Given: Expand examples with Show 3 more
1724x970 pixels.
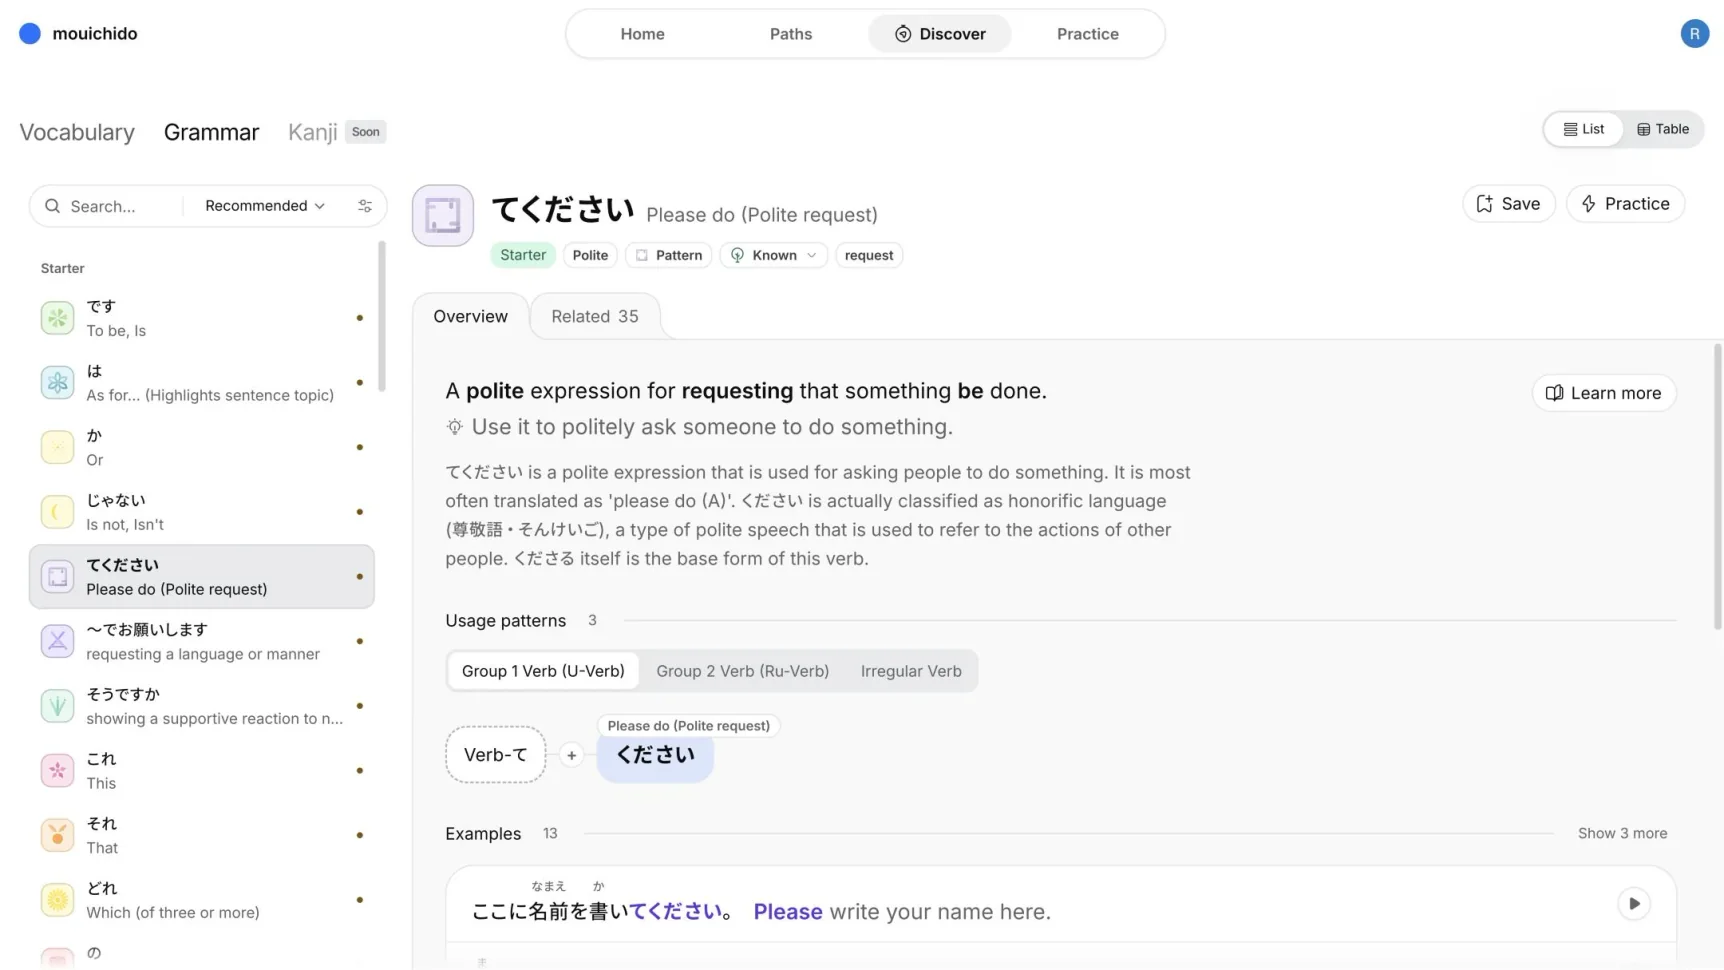Looking at the screenshot, I should point(1622,834).
